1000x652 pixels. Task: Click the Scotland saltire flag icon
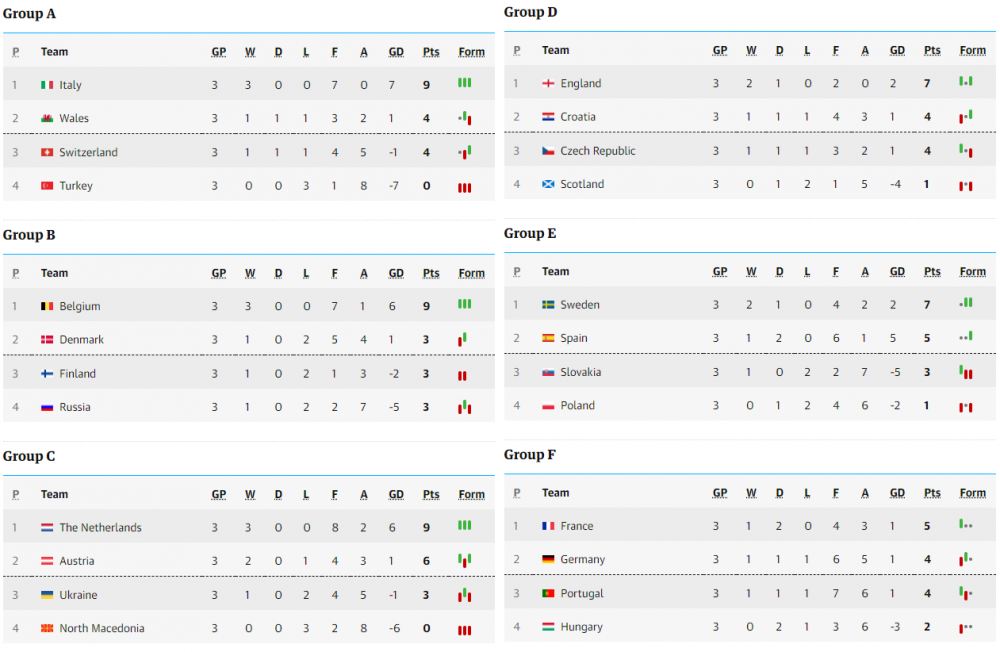click(548, 184)
